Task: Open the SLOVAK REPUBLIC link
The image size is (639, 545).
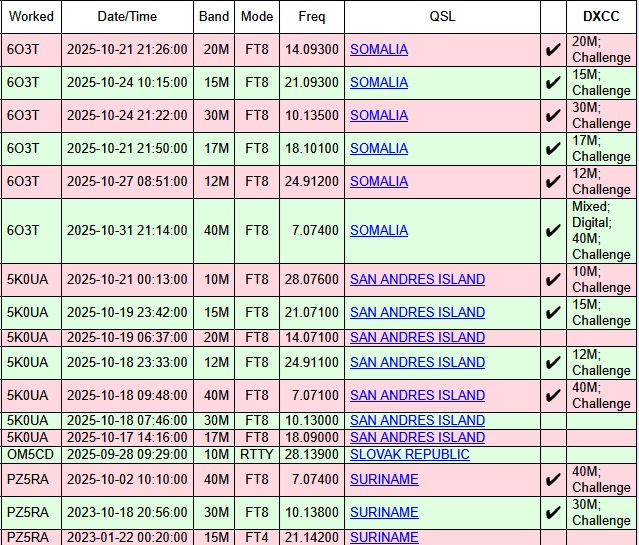Action: [410, 455]
